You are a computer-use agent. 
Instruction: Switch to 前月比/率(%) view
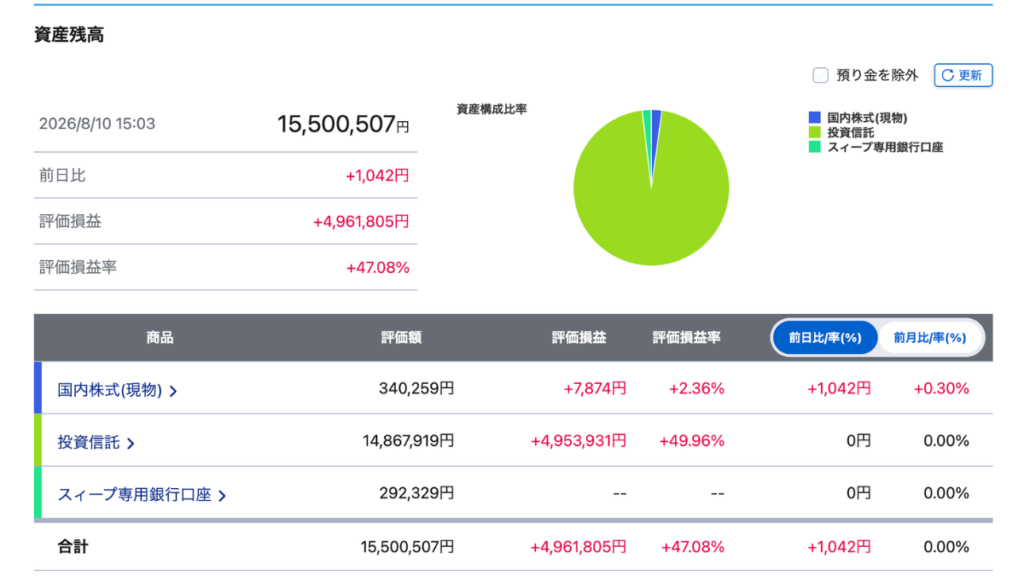click(929, 338)
